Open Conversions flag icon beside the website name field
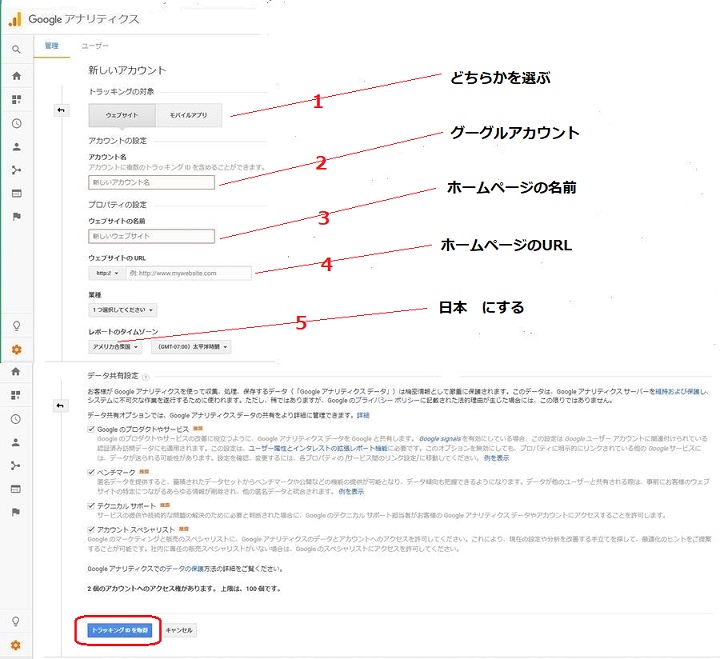The height and width of the screenshot is (659, 720). [x=17, y=216]
